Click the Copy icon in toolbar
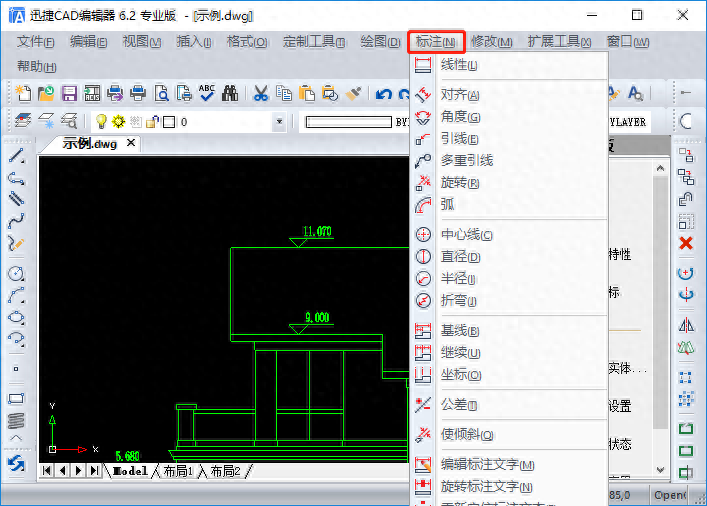This screenshot has width=707, height=506. (284, 93)
